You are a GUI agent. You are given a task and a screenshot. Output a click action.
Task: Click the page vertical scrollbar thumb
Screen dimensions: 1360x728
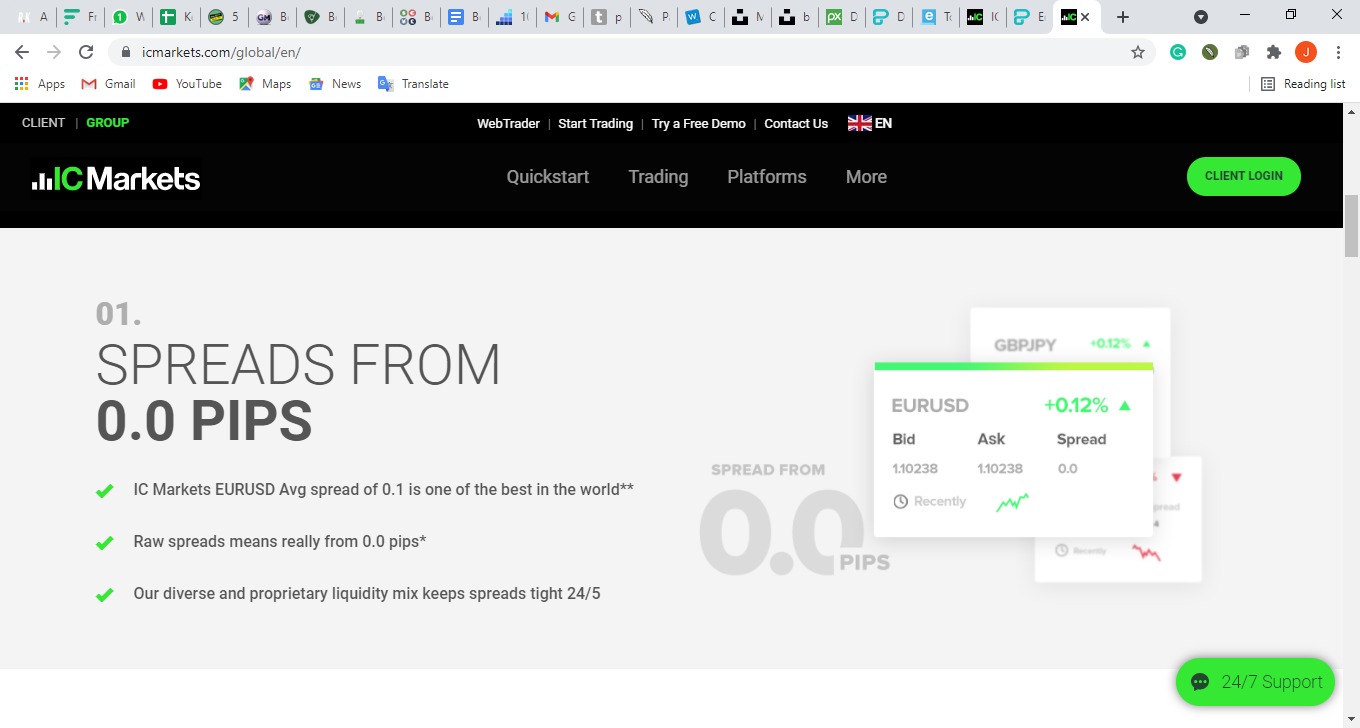coord(1351,226)
